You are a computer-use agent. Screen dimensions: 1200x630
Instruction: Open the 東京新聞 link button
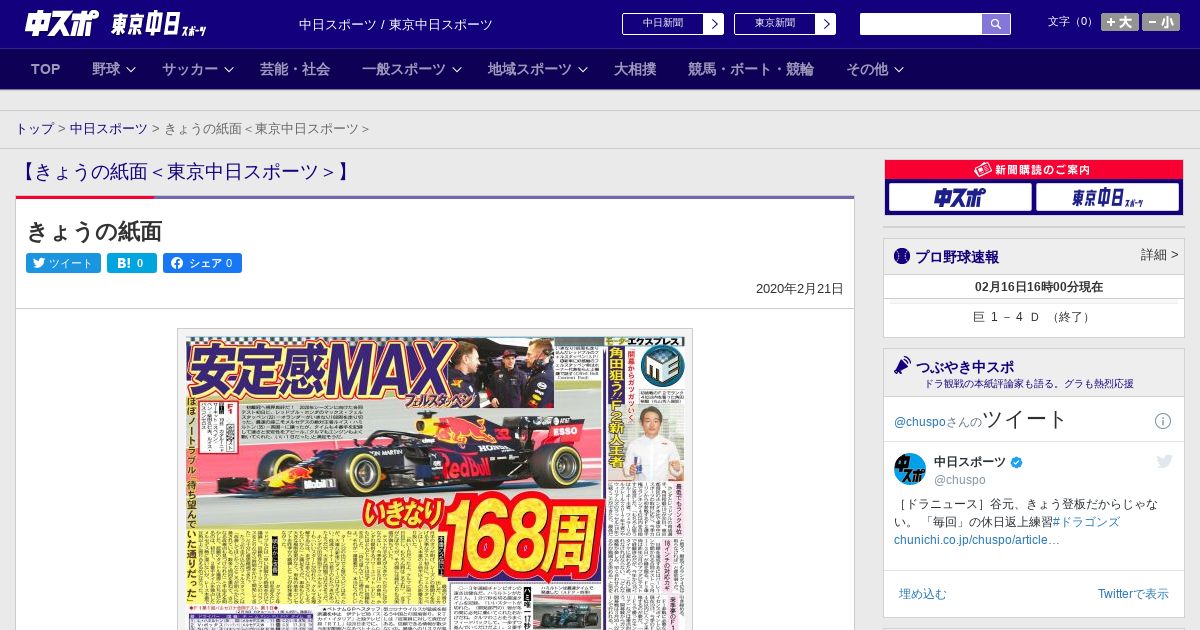click(775, 24)
